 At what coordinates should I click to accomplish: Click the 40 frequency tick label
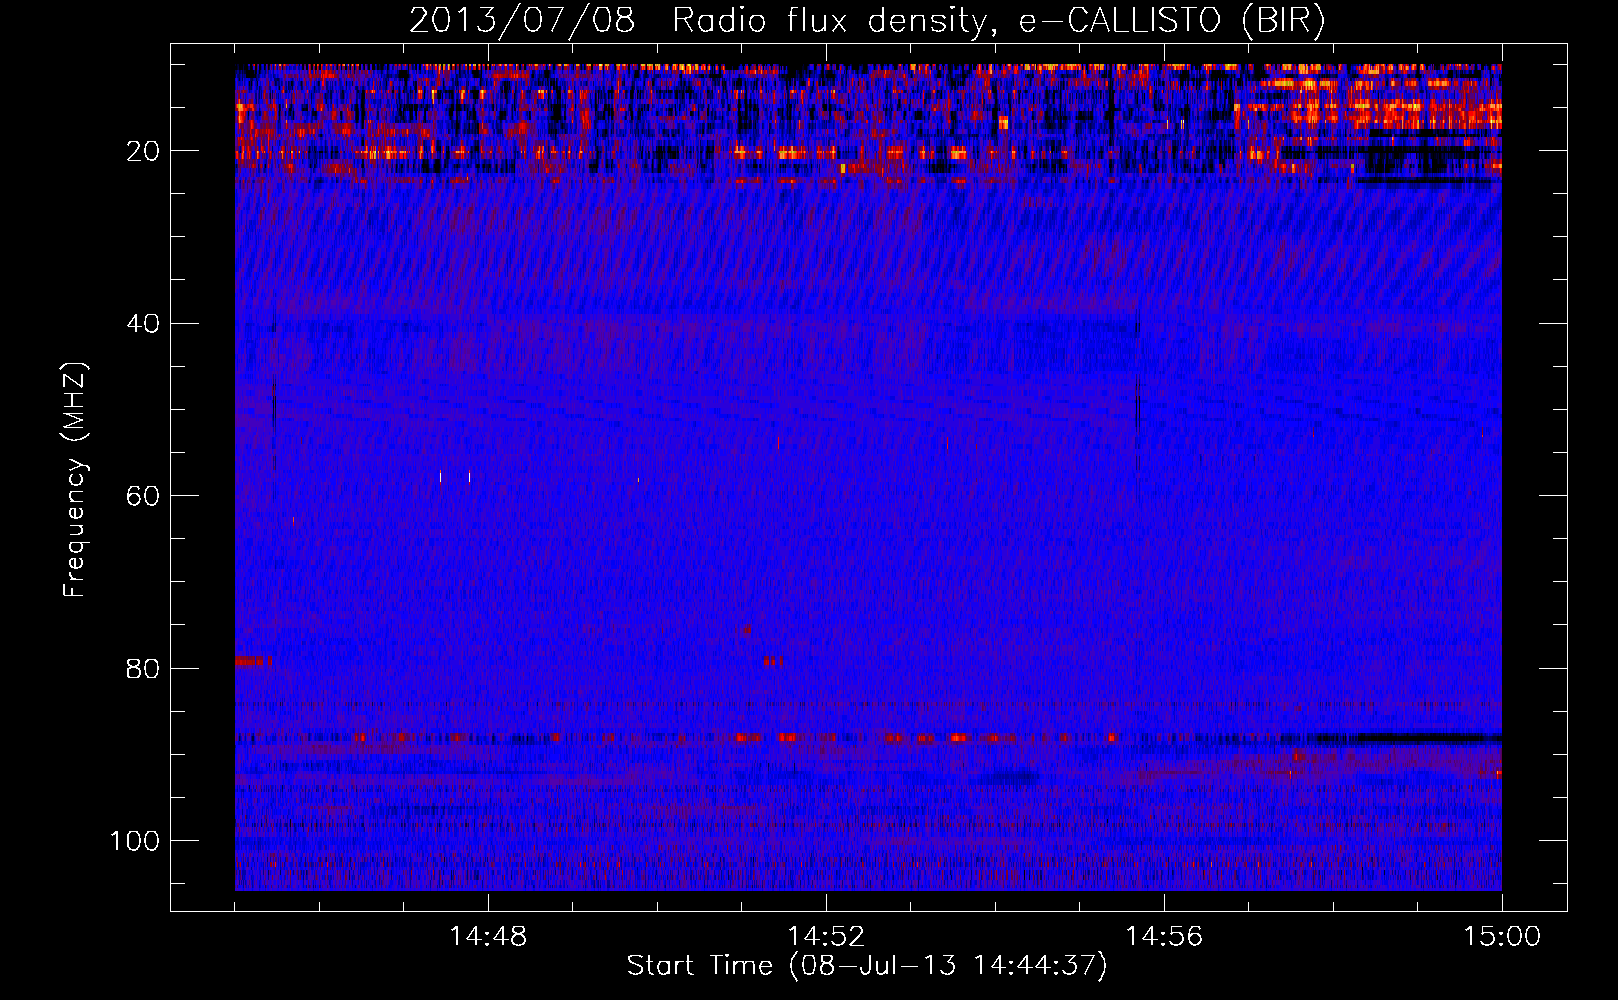(x=144, y=324)
